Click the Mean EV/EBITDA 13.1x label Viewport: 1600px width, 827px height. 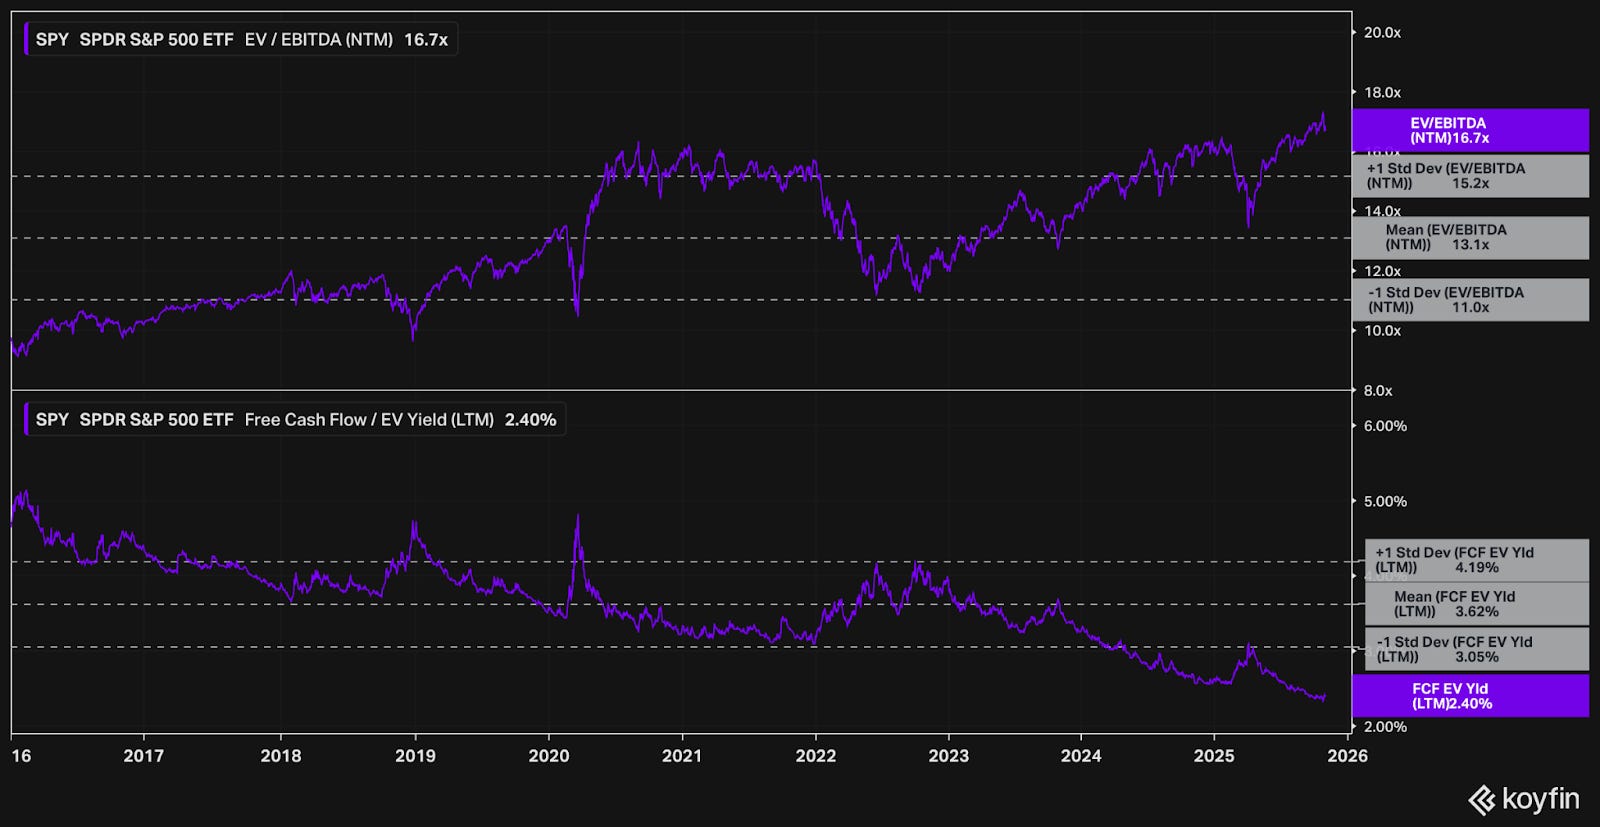coord(1470,238)
